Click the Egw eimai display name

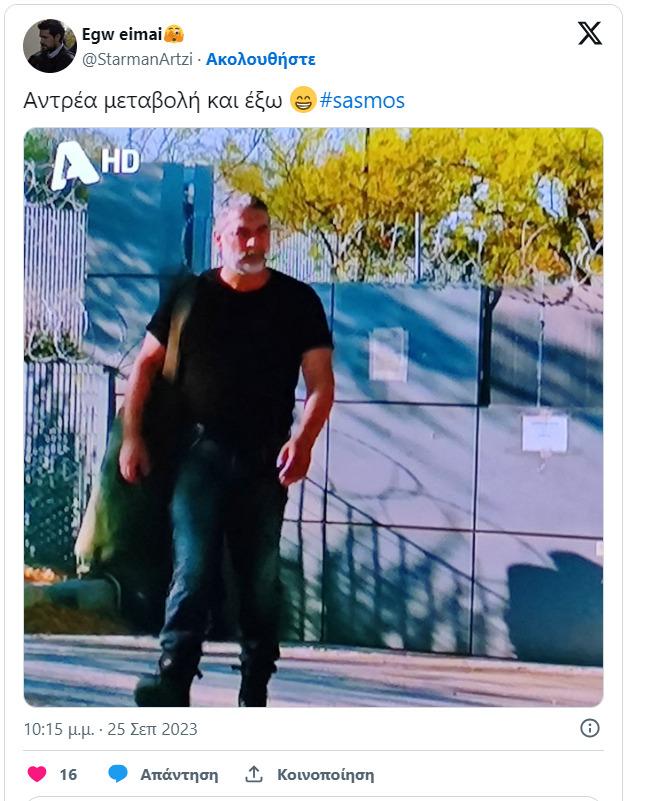pos(122,34)
